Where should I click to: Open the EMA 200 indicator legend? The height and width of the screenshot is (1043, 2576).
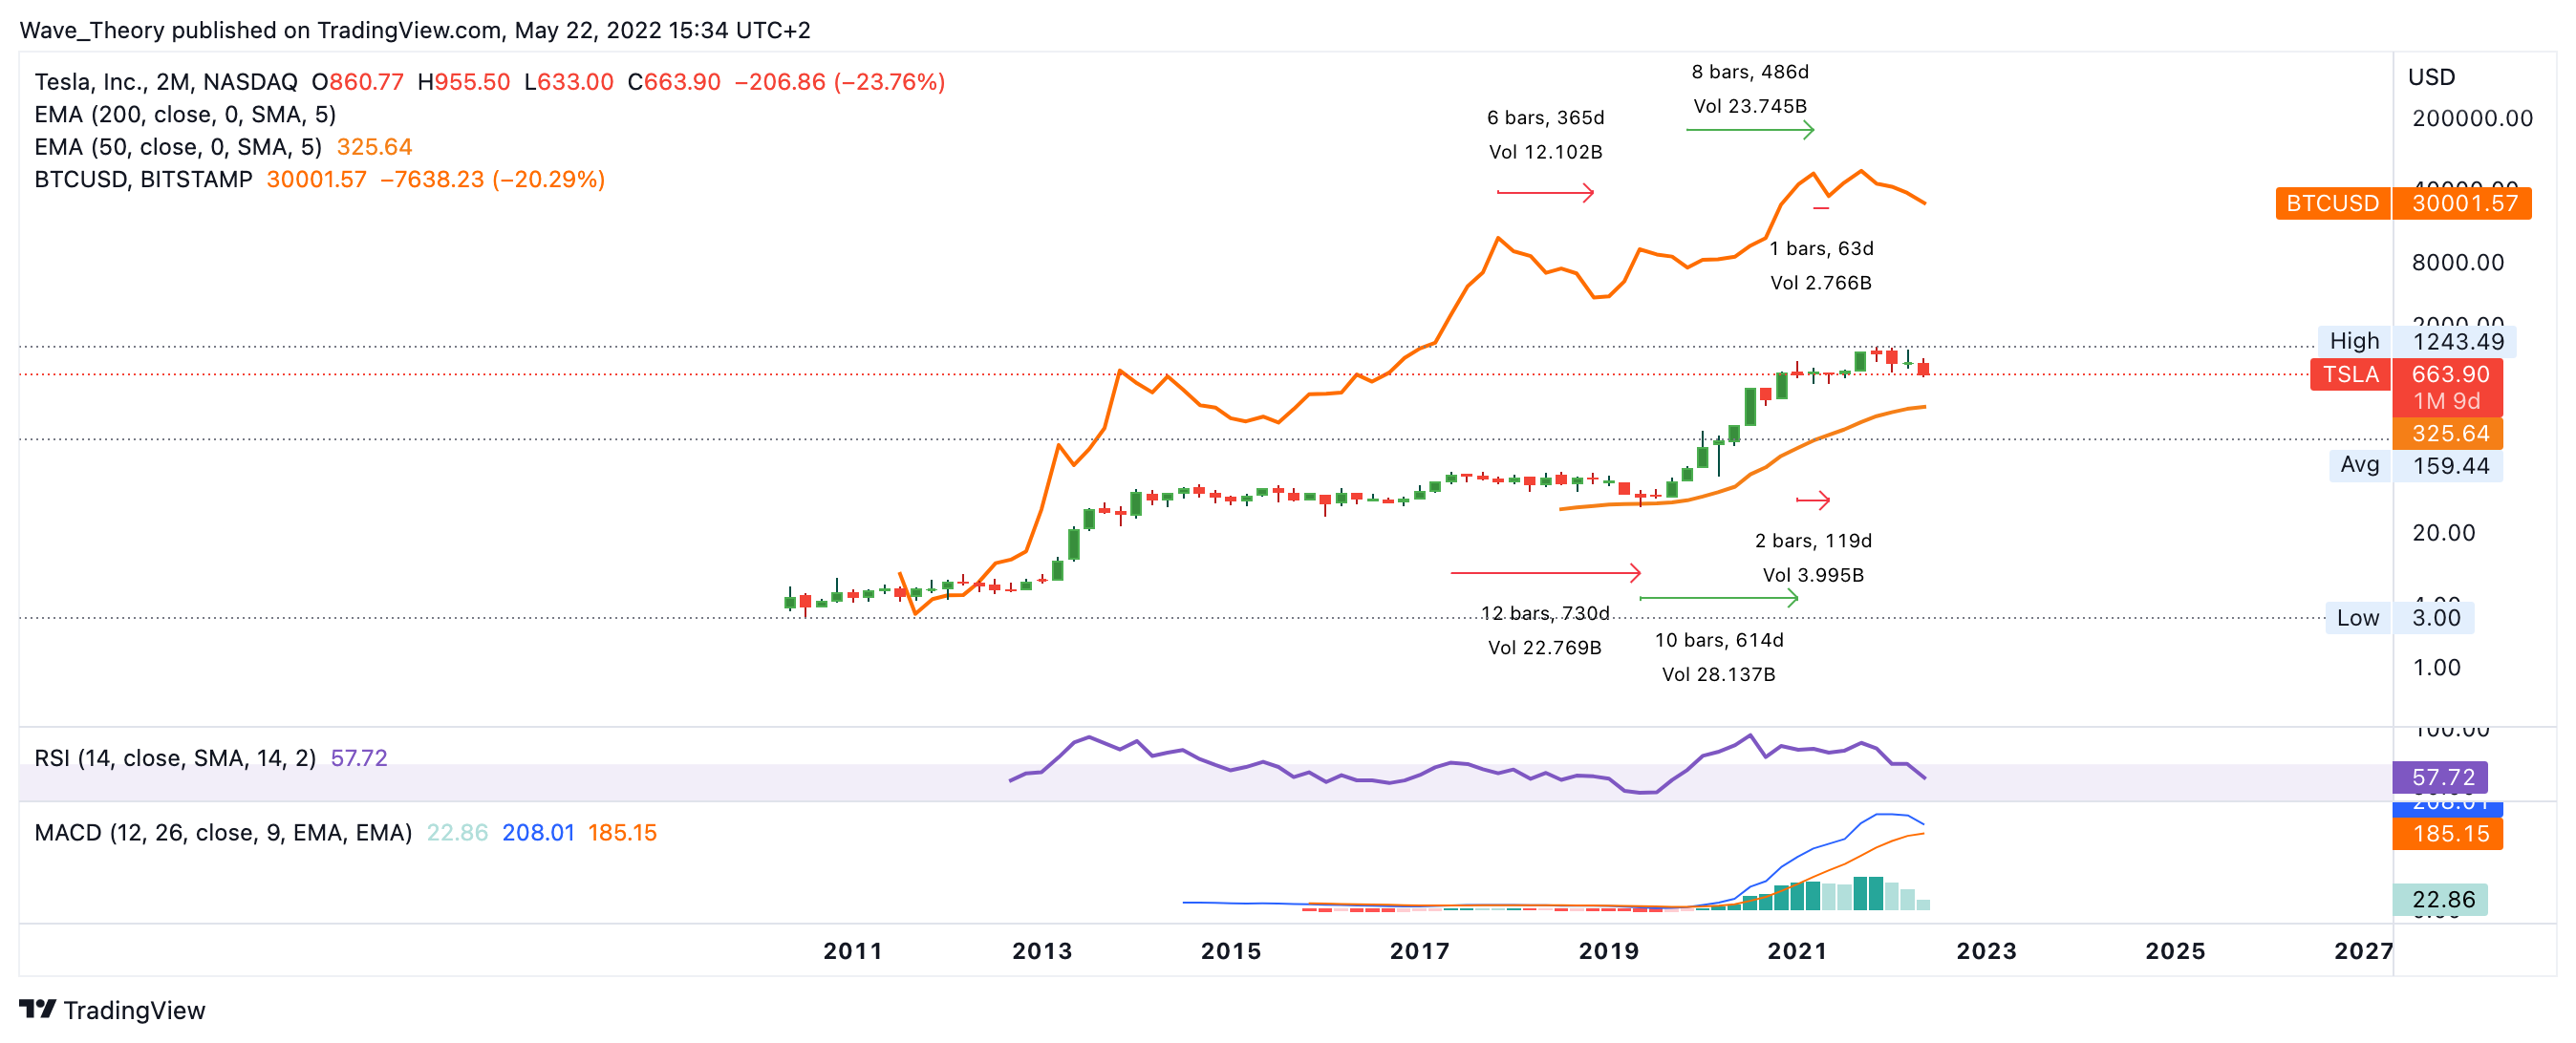click(x=185, y=114)
